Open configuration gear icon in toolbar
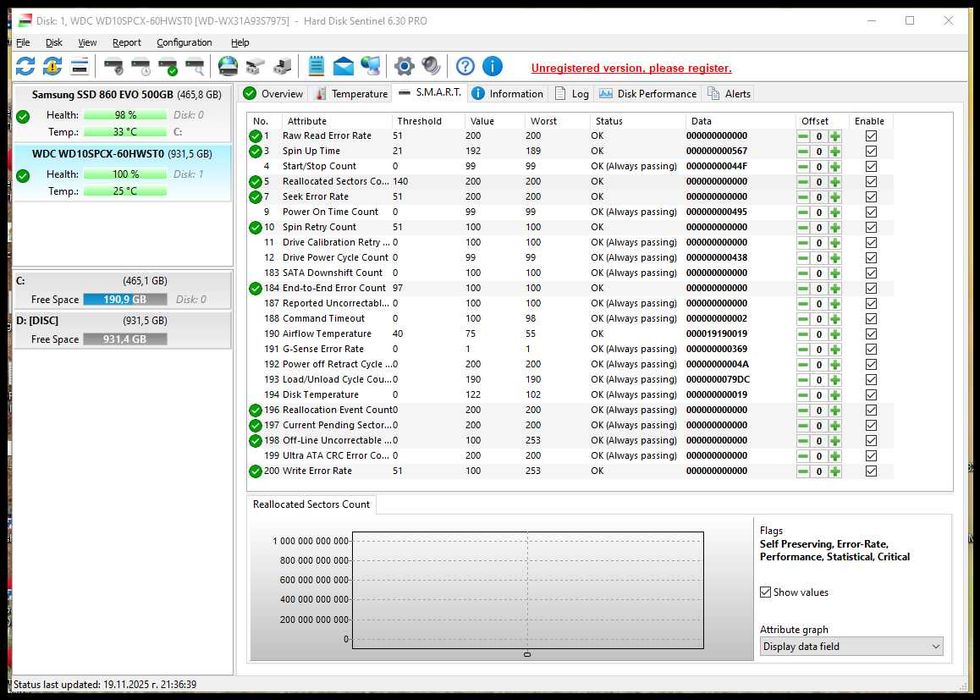Viewport: 980px width, 700px height. tap(404, 66)
